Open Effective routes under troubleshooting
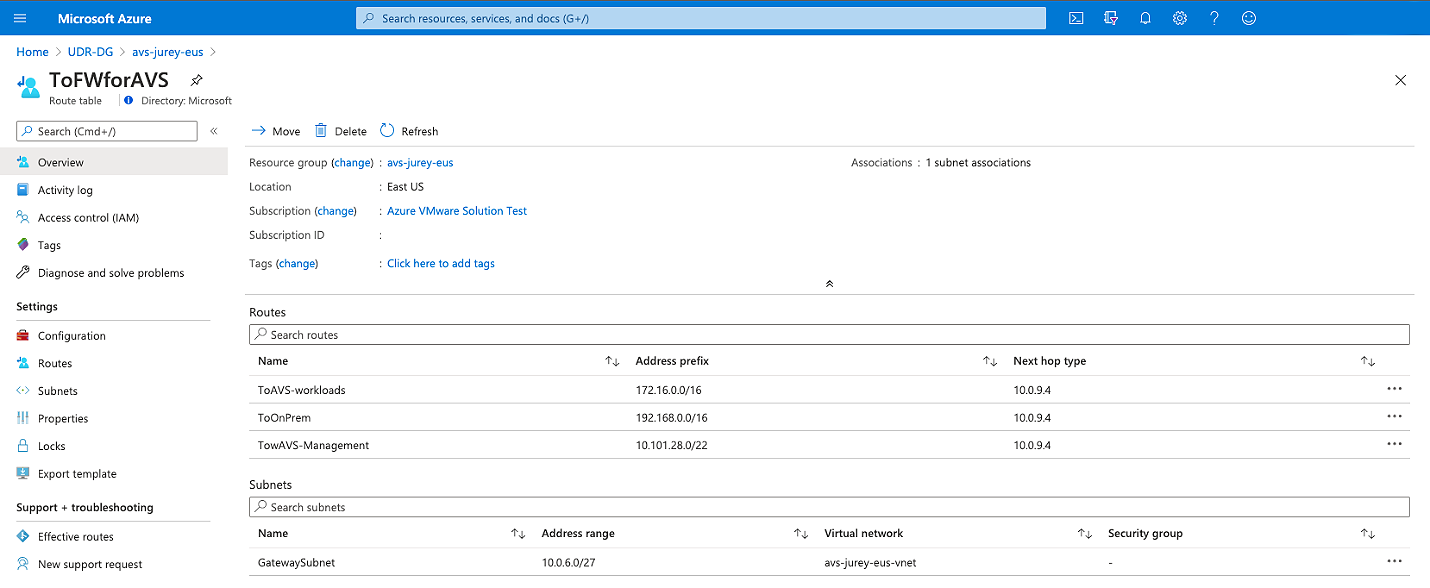 pos(75,537)
